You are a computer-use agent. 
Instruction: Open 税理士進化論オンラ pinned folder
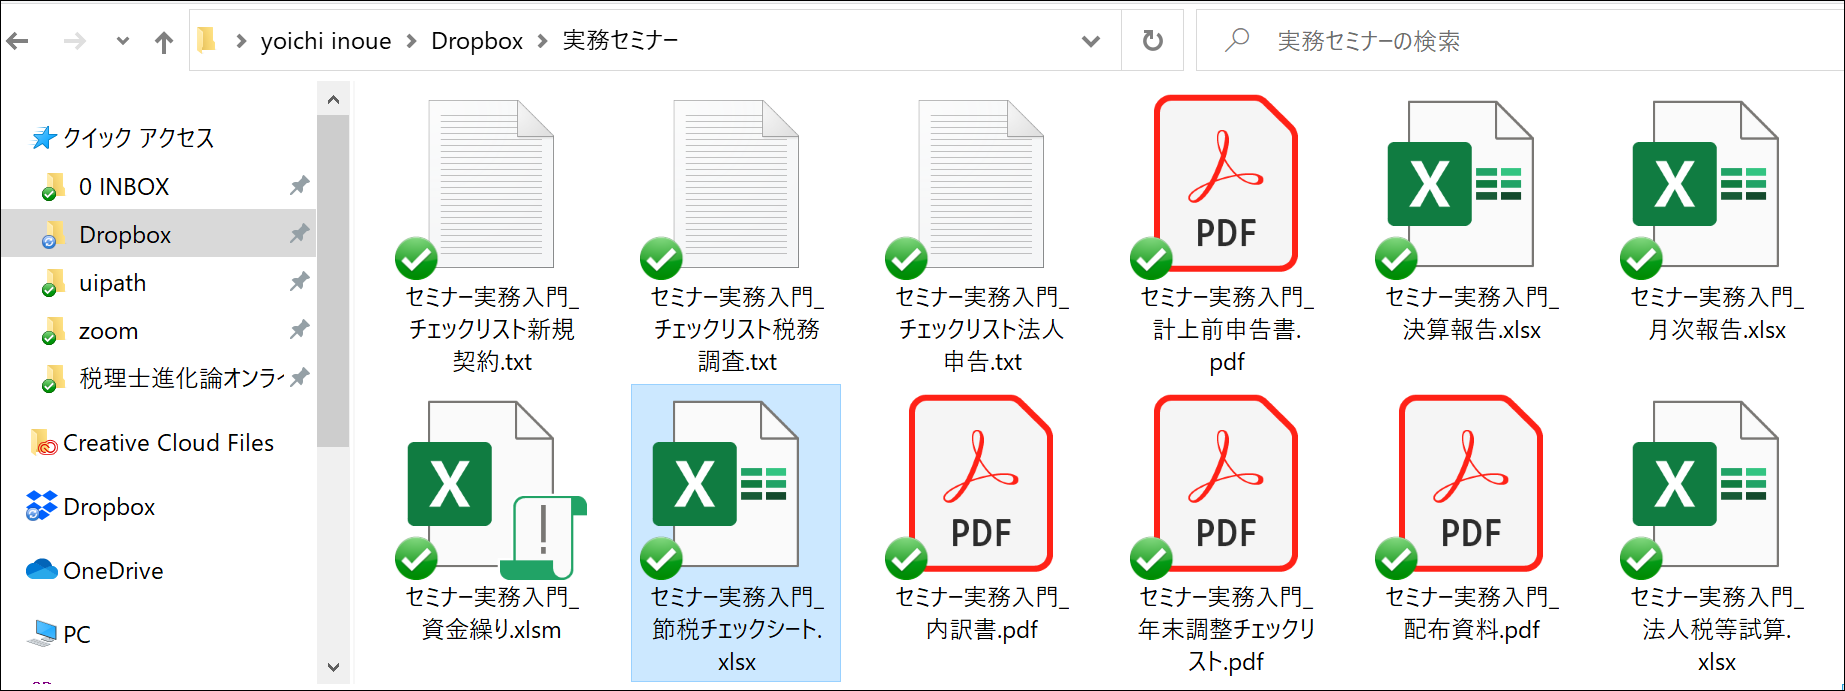(x=180, y=379)
